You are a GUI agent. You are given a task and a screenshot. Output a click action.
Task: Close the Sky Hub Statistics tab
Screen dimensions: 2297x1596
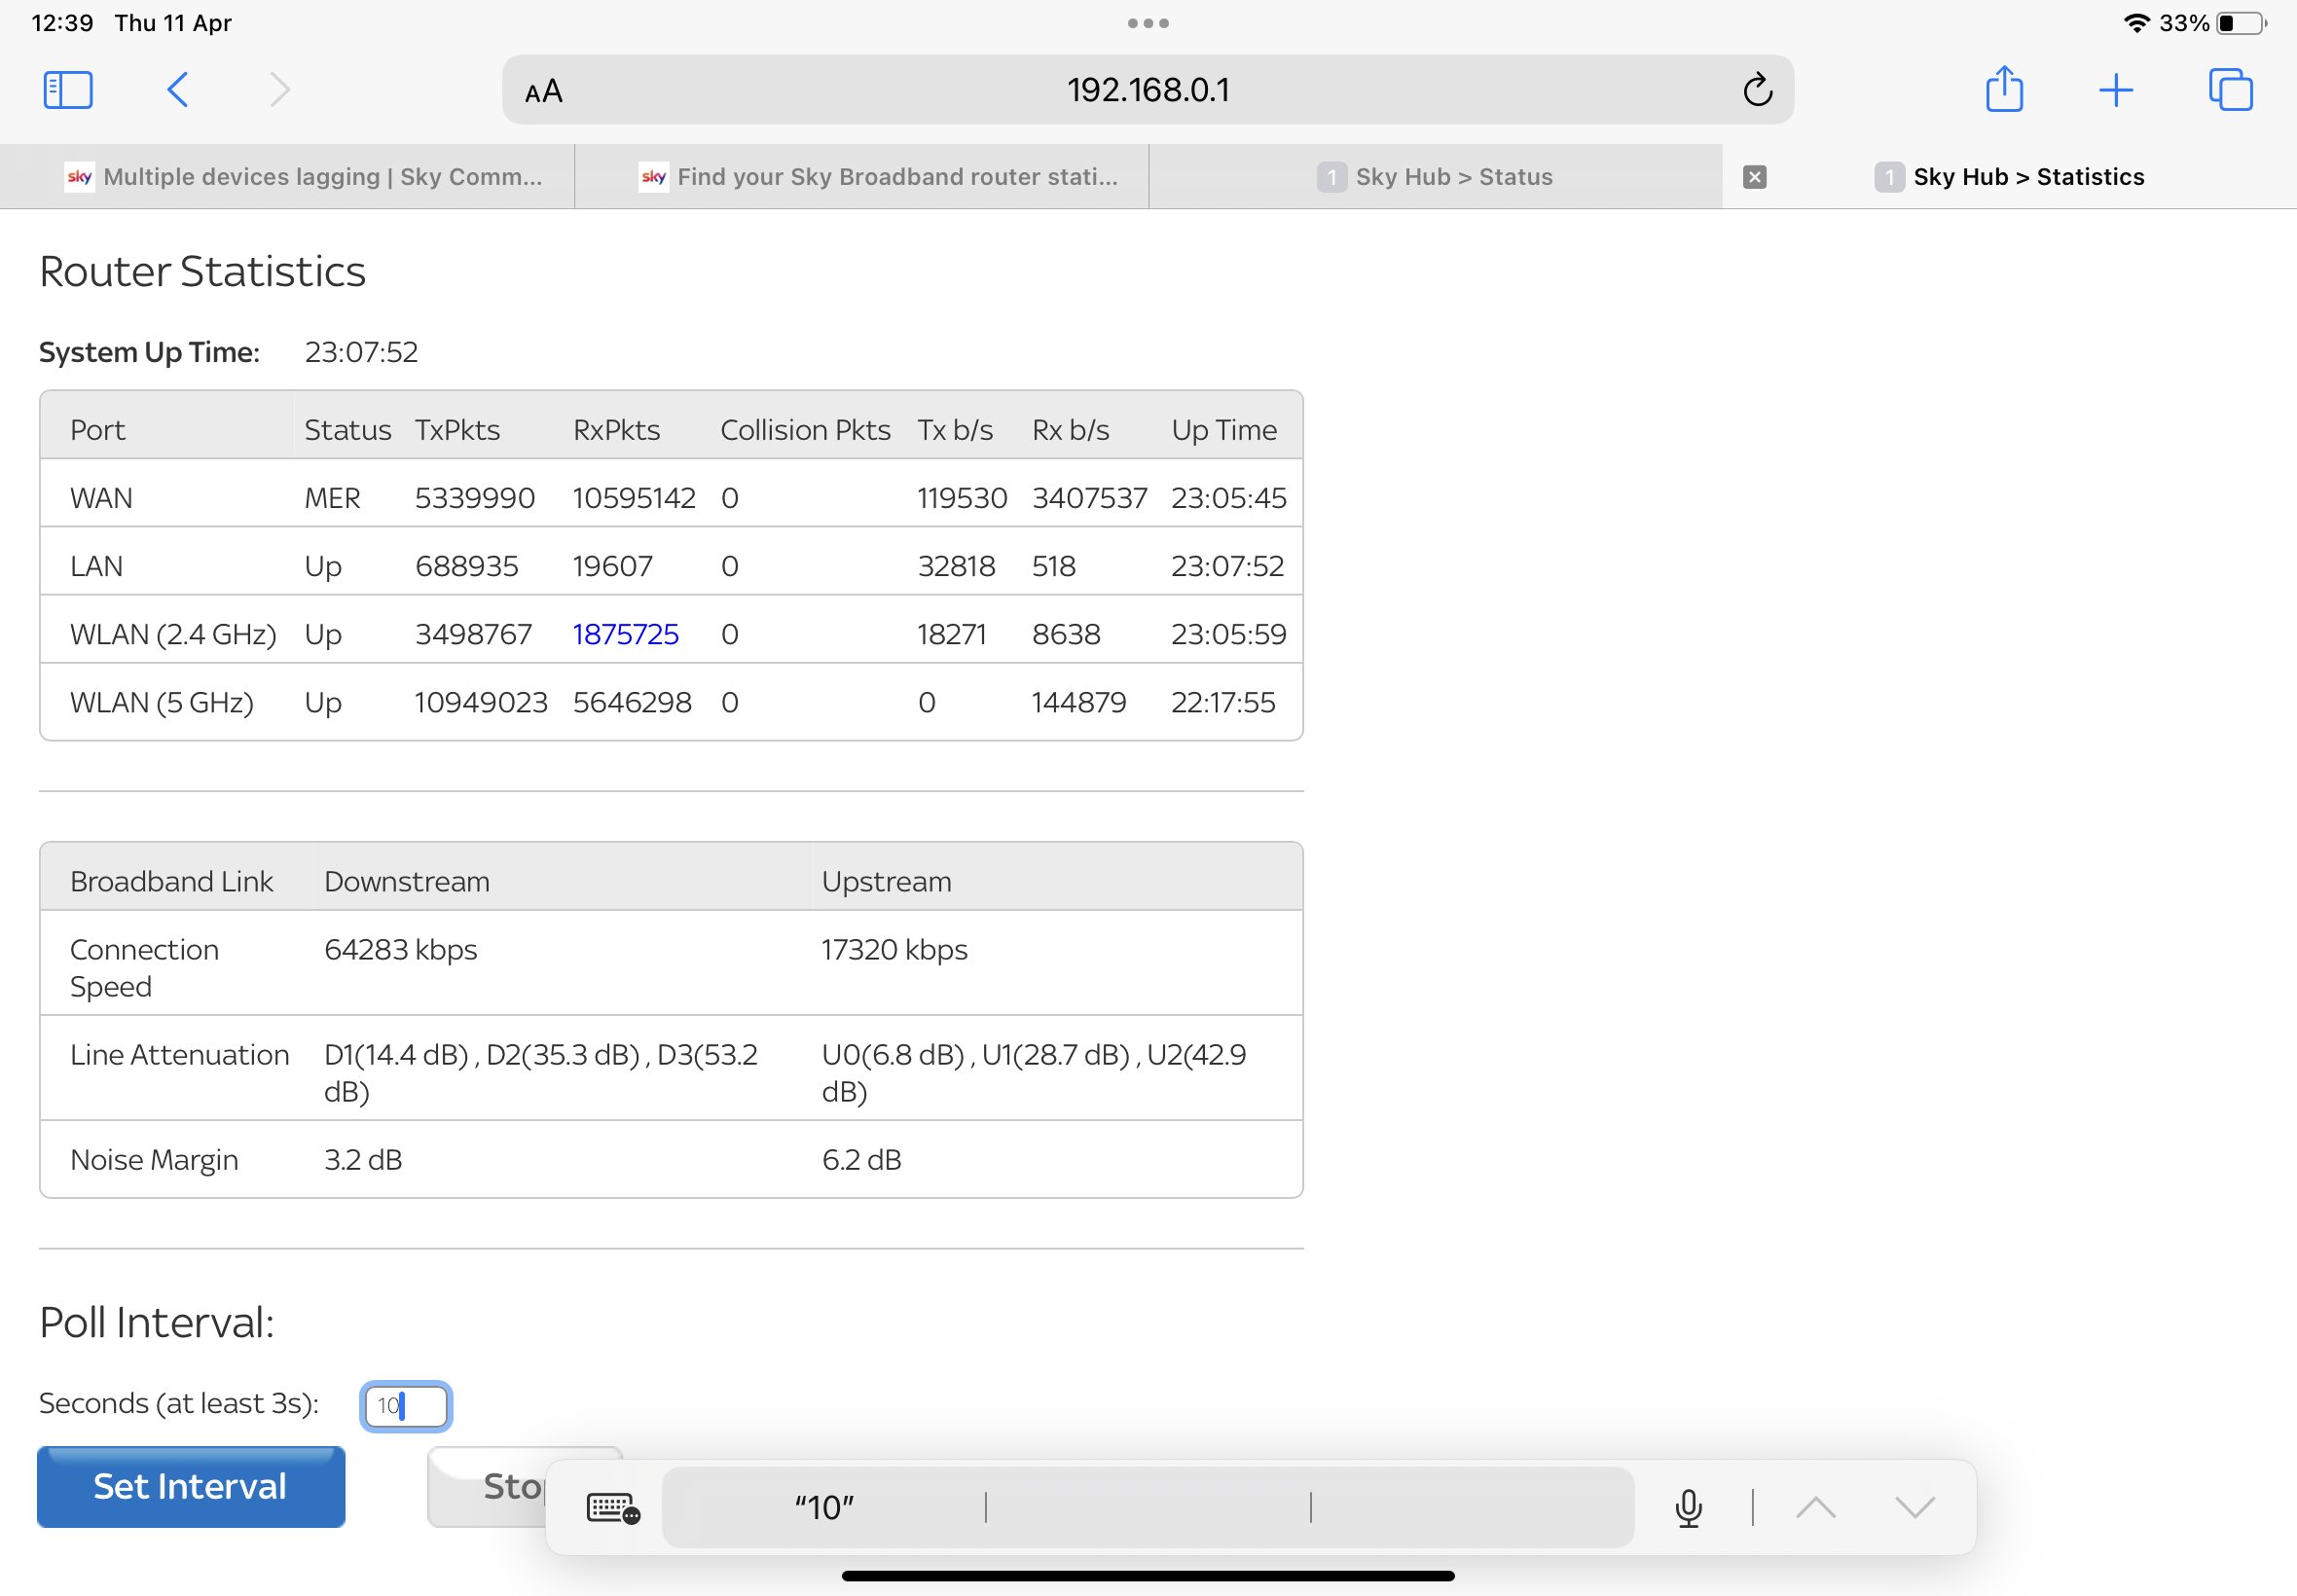click(1754, 177)
